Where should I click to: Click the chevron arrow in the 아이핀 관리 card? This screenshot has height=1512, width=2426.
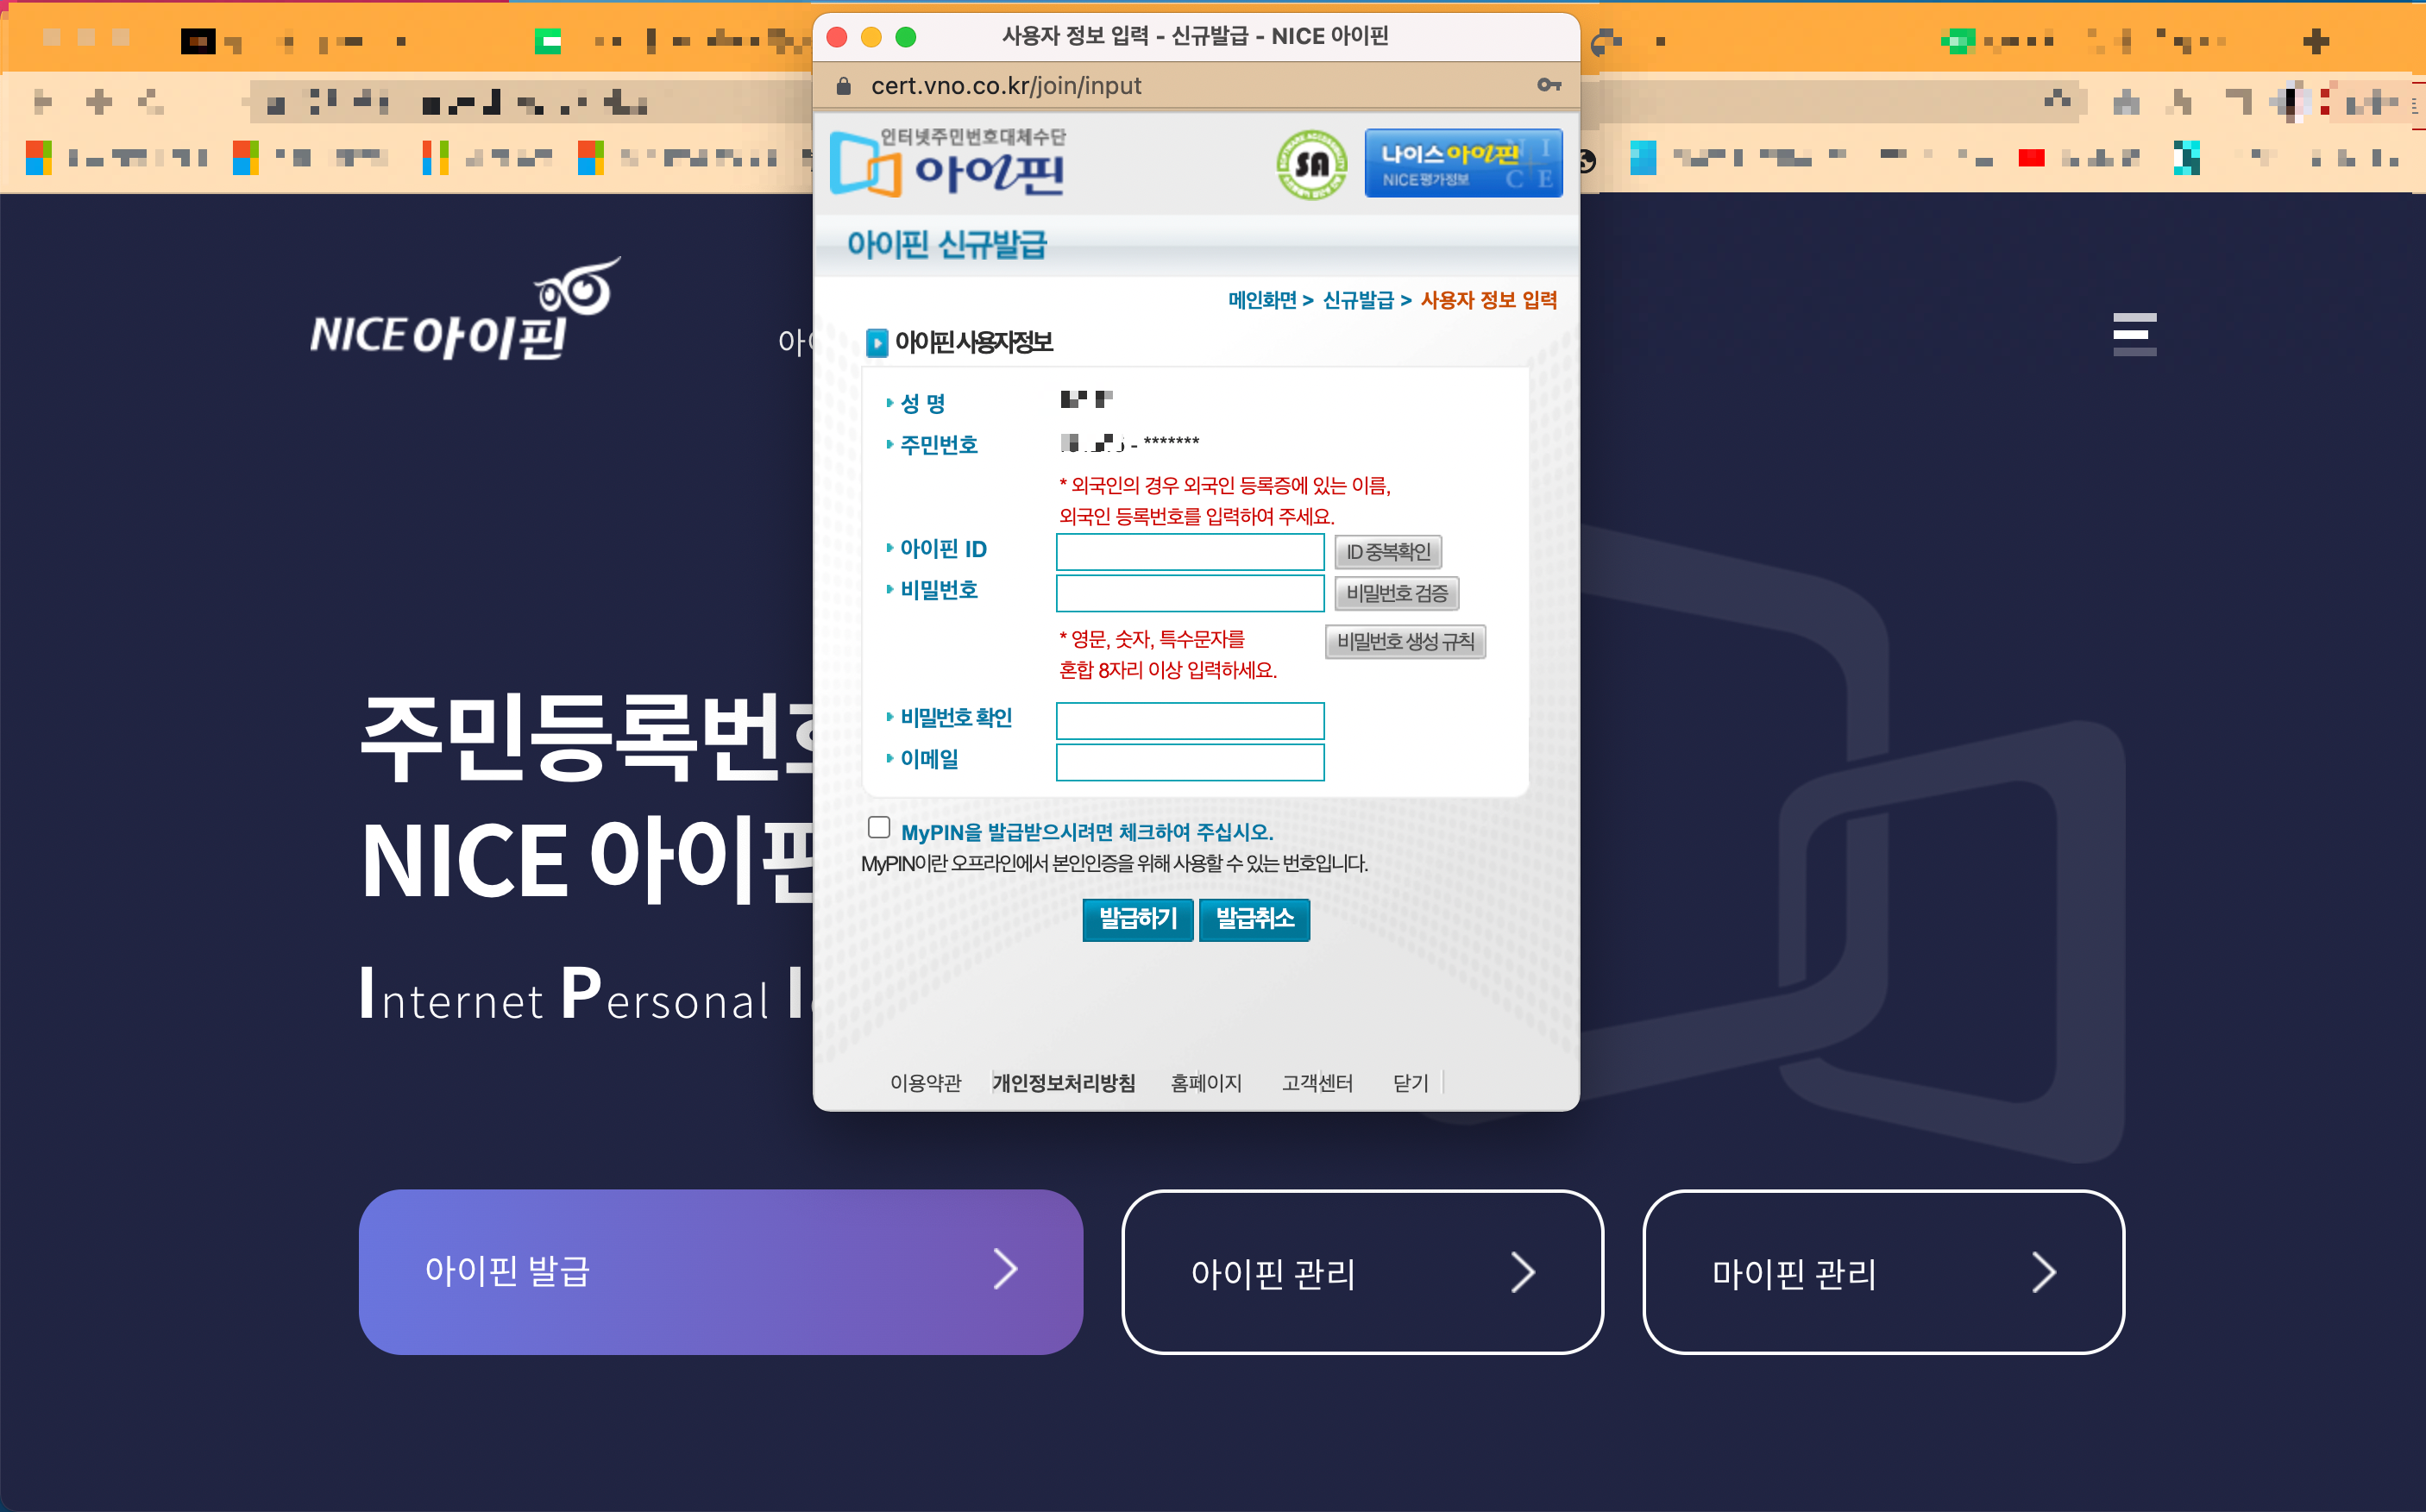pos(1522,1272)
